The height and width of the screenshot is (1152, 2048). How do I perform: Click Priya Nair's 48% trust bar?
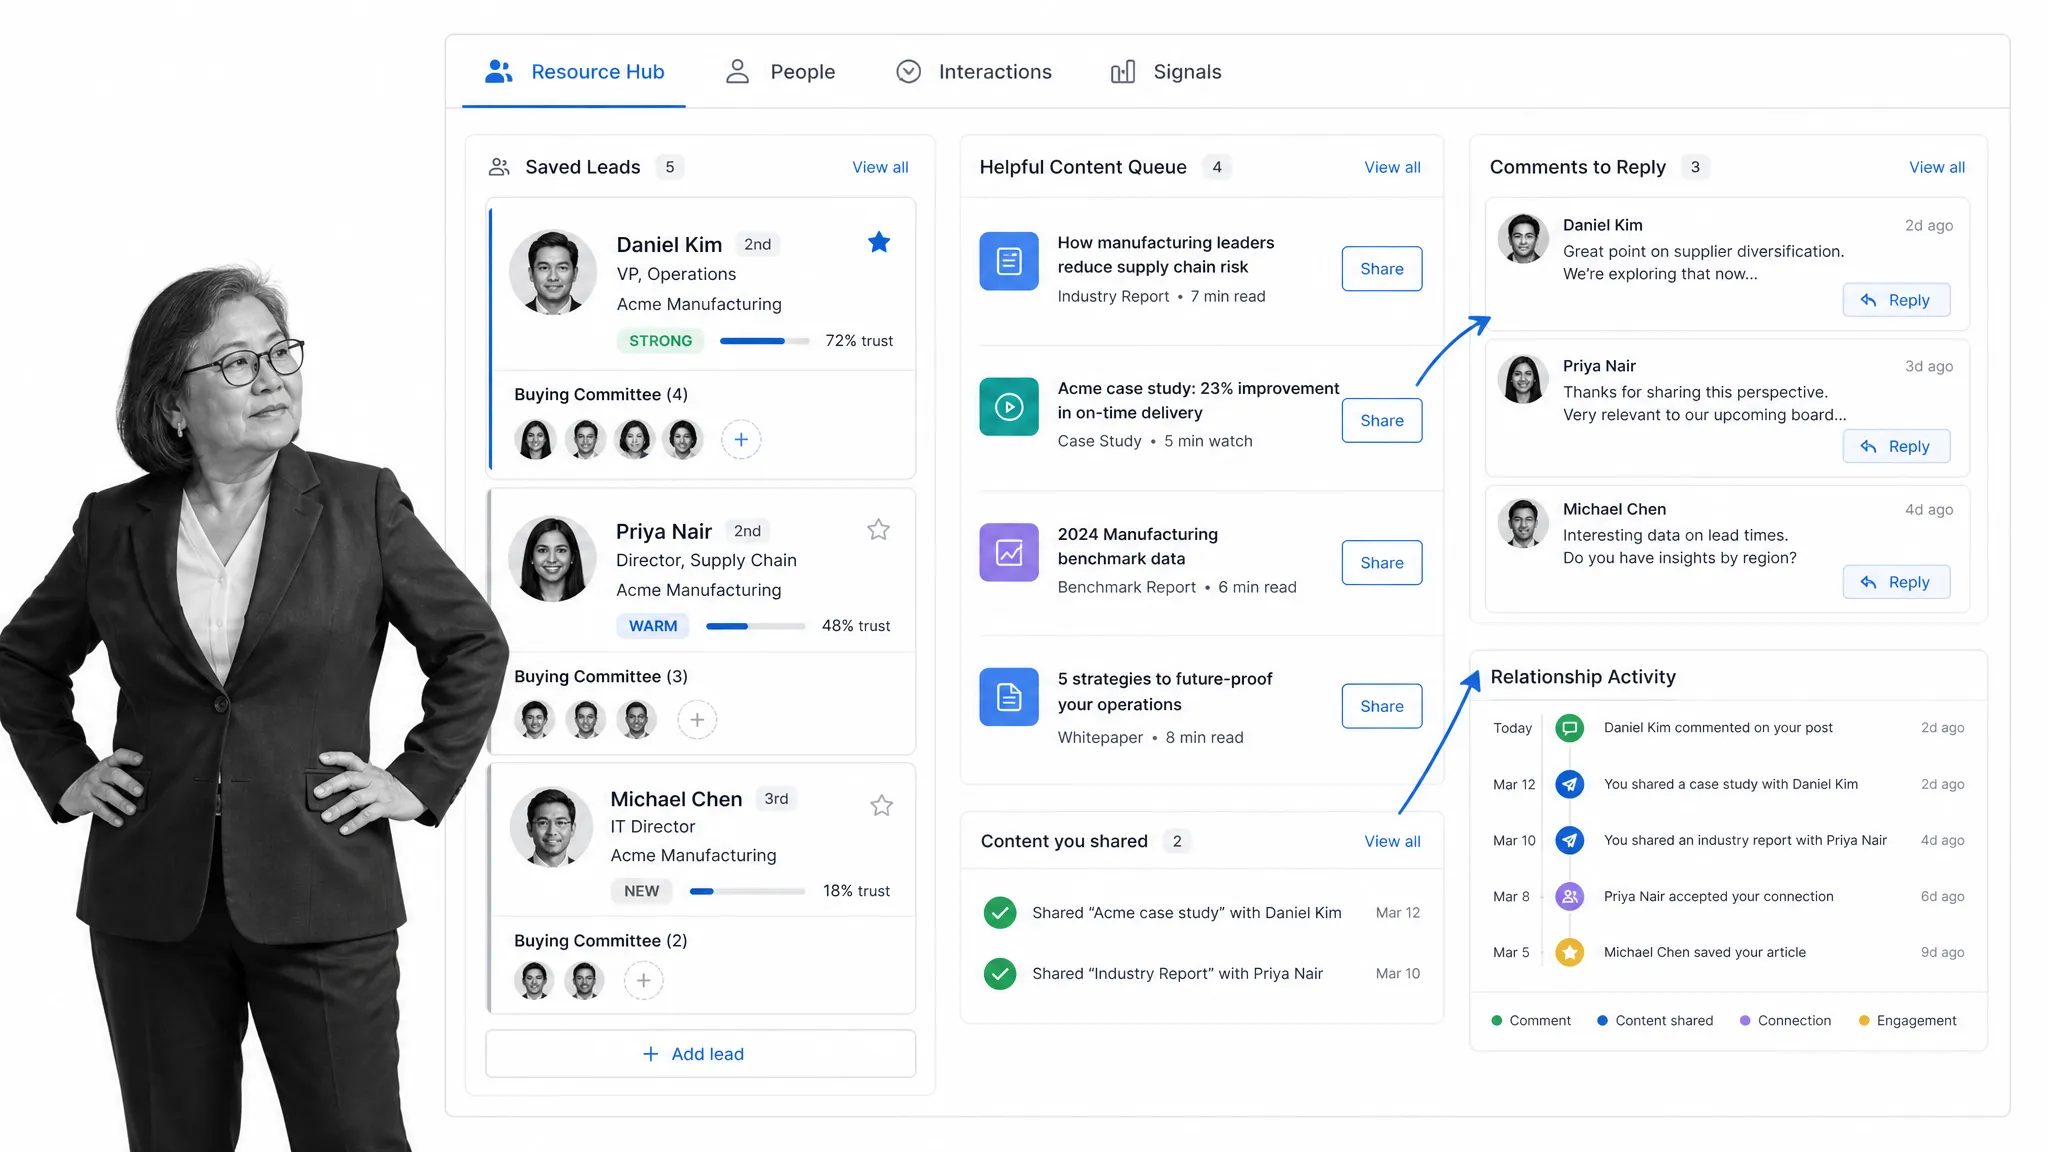click(756, 626)
